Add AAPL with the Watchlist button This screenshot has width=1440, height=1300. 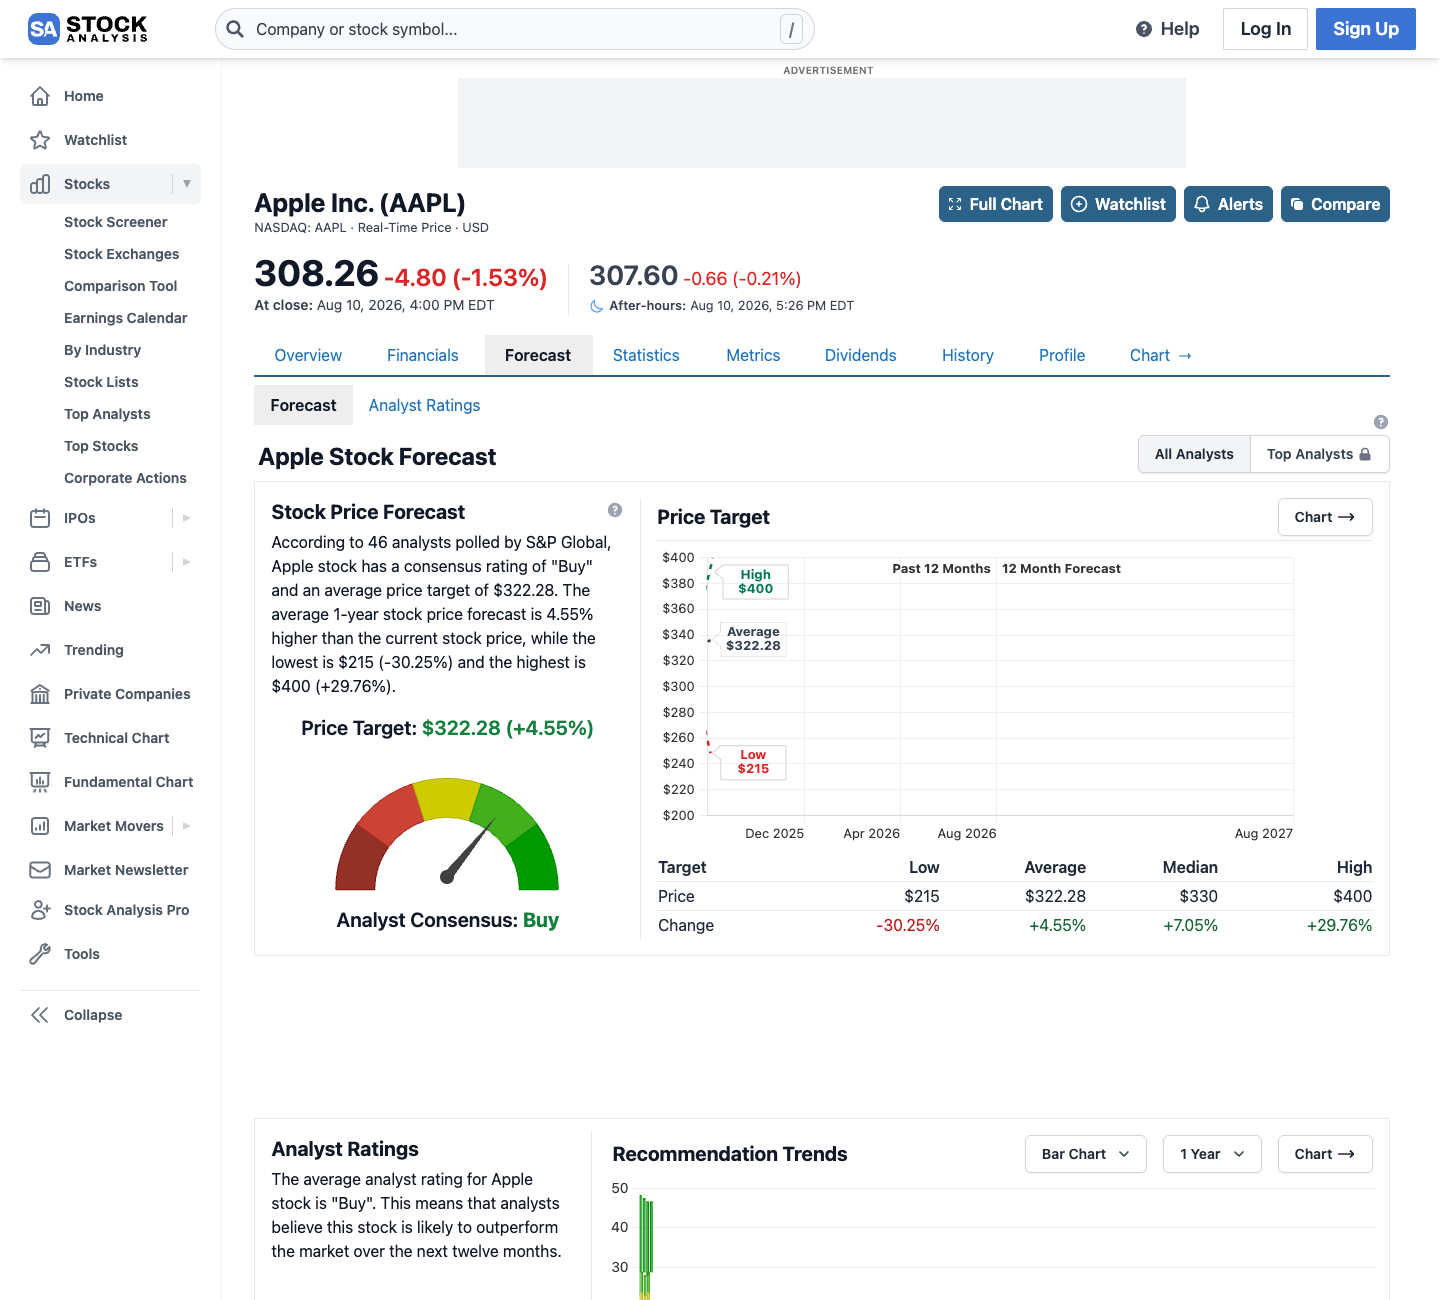(1118, 204)
